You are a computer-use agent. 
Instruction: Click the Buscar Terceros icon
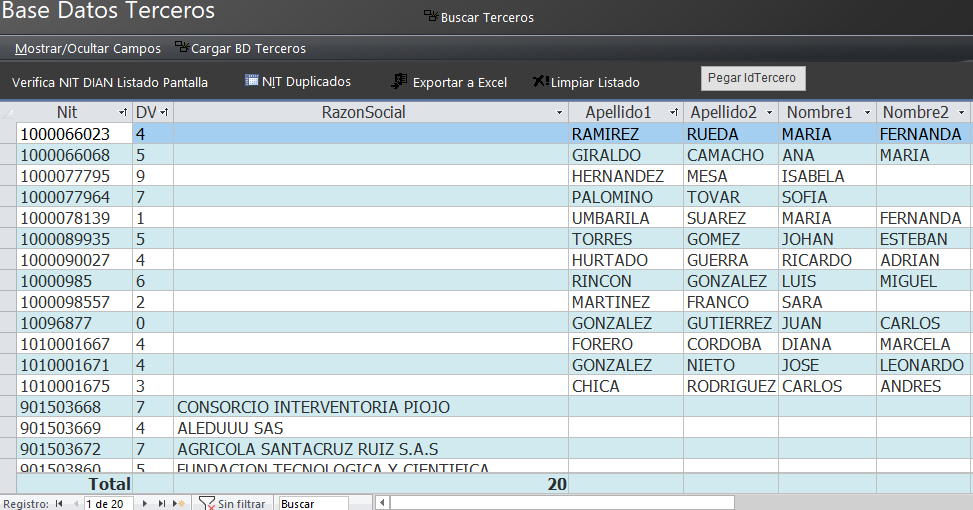(x=430, y=17)
